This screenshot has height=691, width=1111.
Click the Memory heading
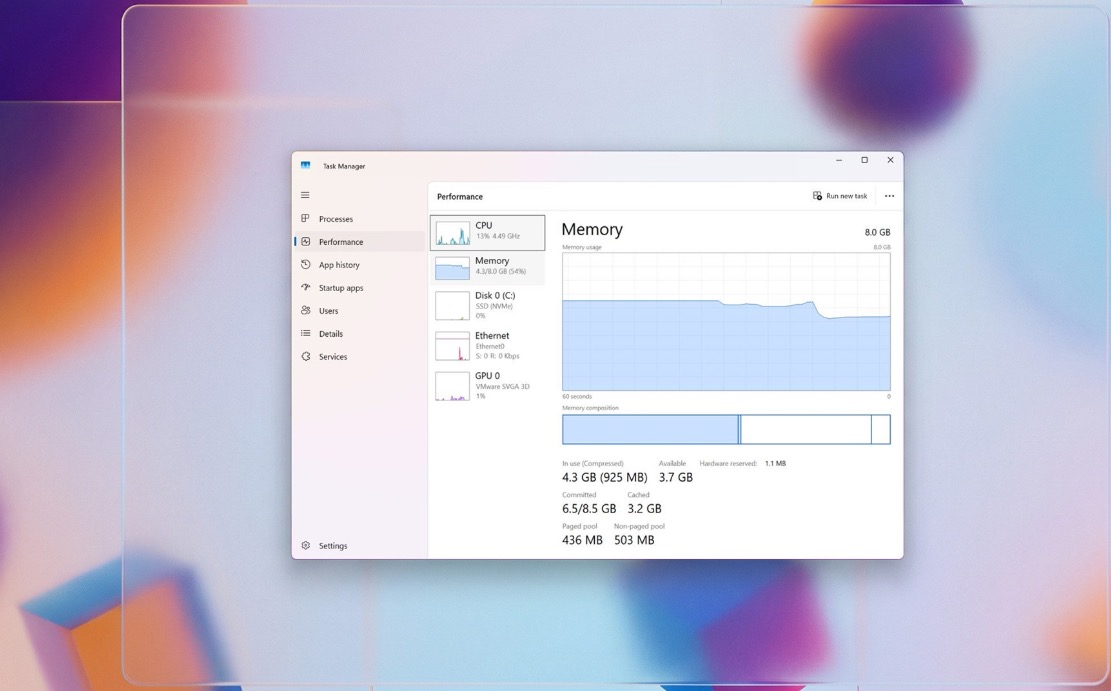[592, 230]
